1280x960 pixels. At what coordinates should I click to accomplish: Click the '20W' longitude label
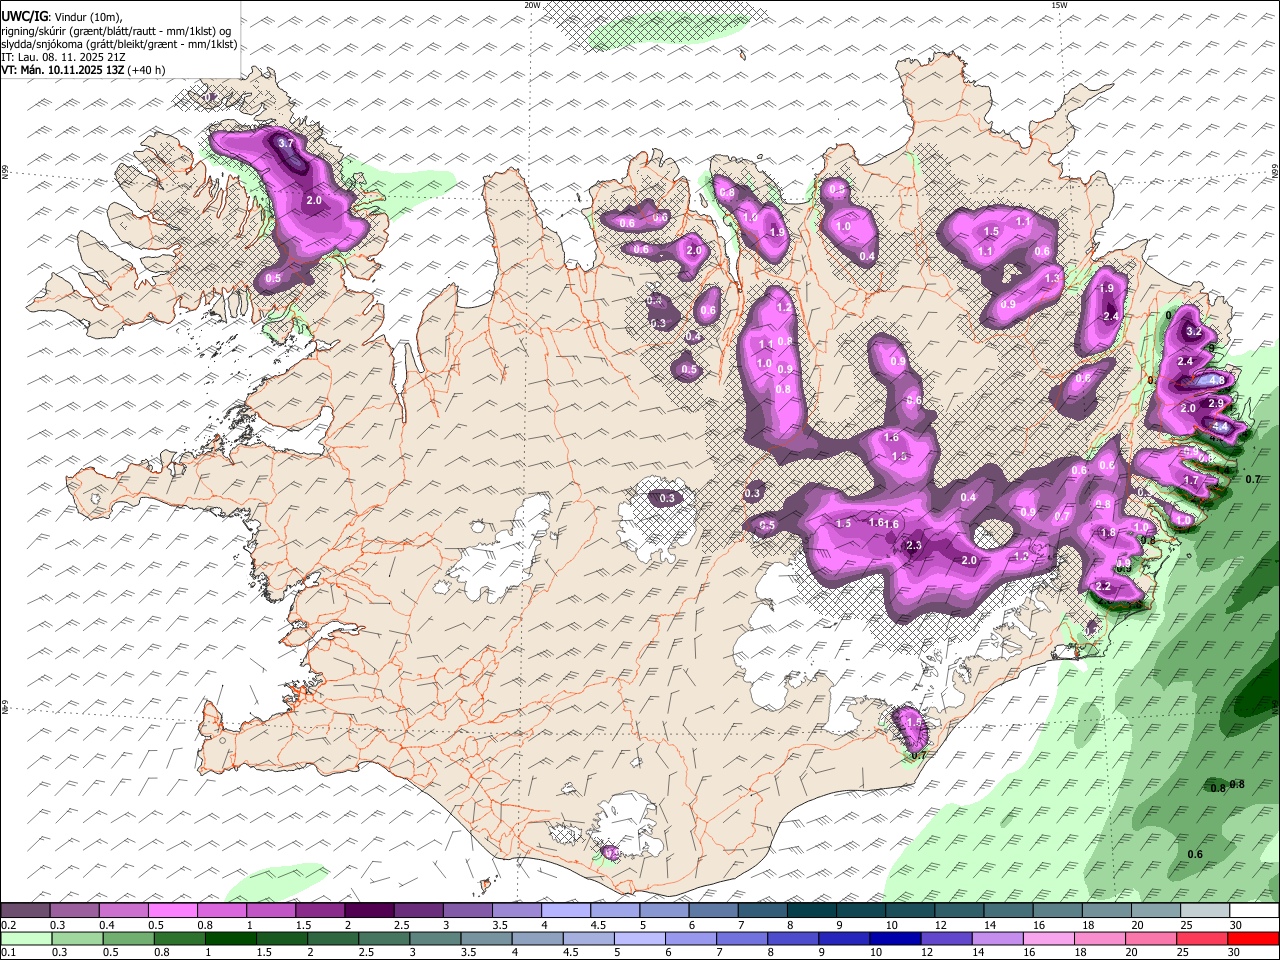532,5
